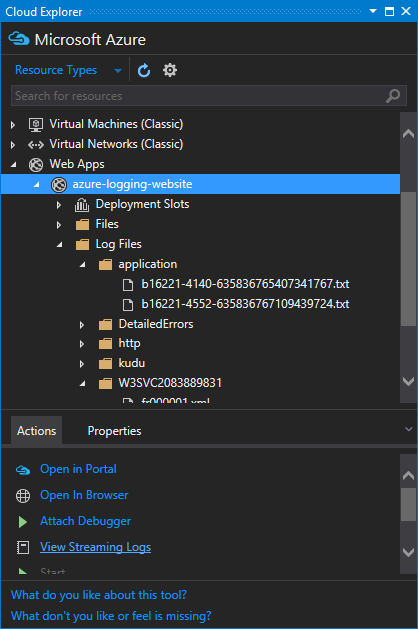Click the tree scrollbar down arrow
Image resolution: width=418 pixels, height=629 pixels.
[x=408, y=381]
